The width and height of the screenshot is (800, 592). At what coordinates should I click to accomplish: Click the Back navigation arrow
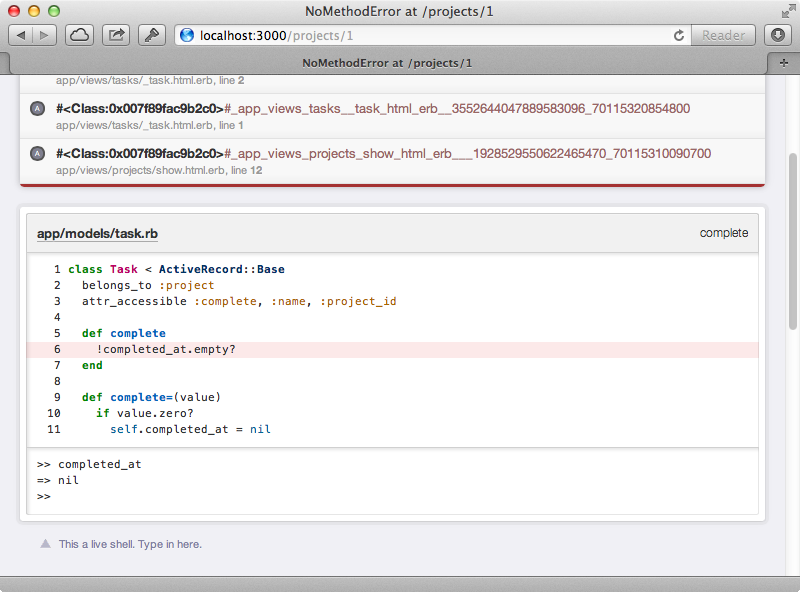tap(20, 34)
